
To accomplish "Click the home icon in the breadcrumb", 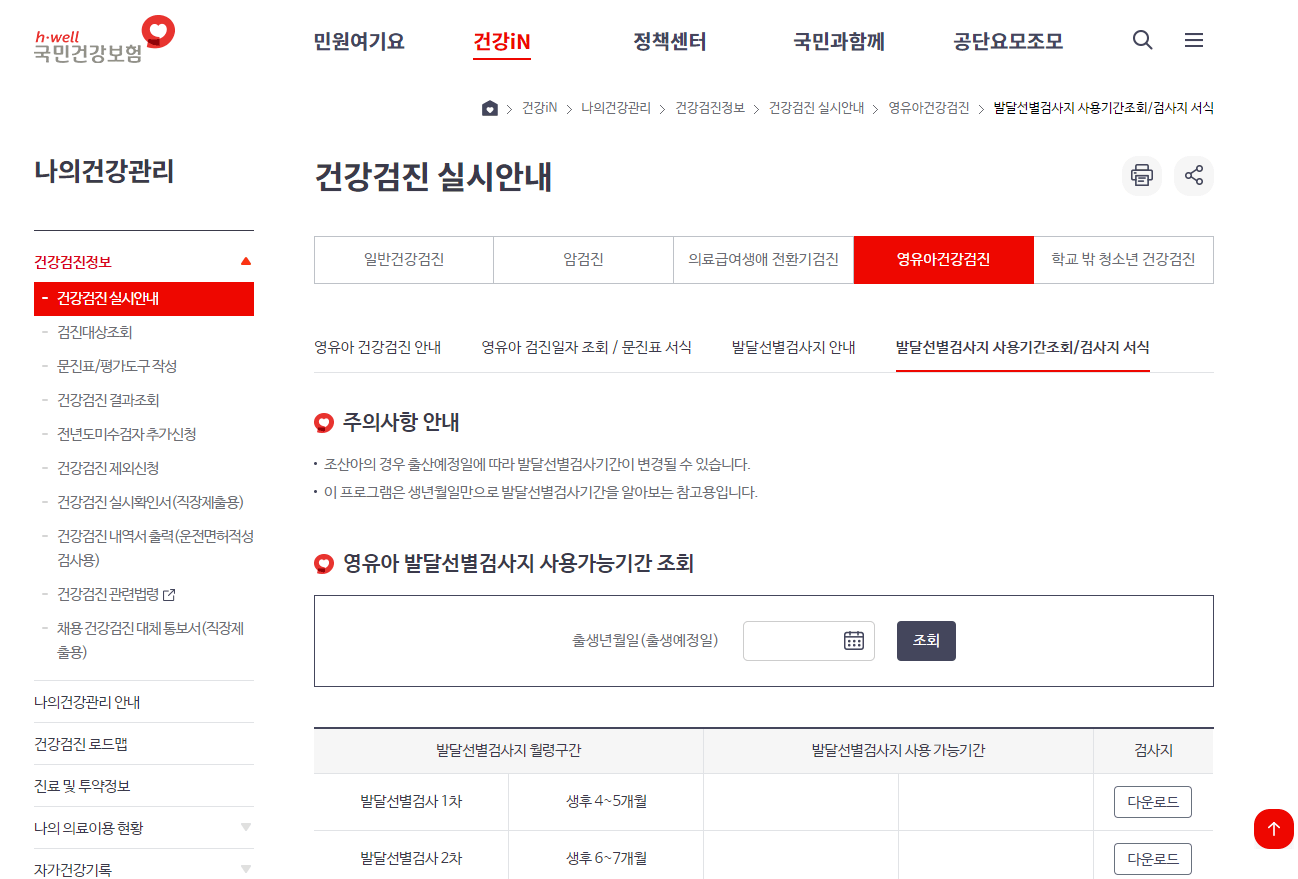I will [x=488, y=107].
